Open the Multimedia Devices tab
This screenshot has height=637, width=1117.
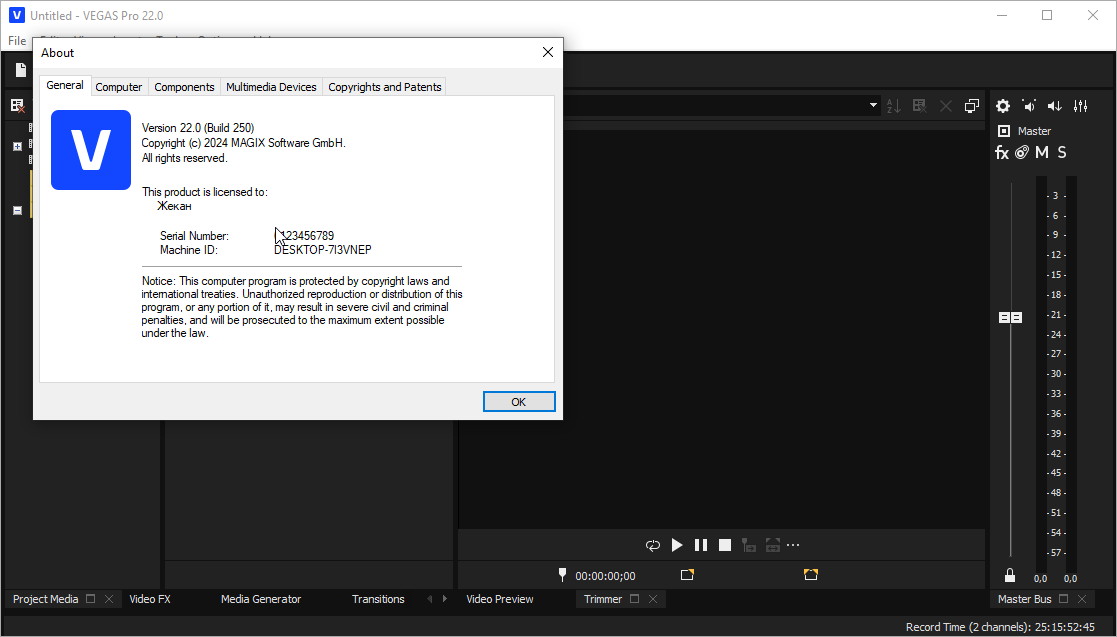click(271, 87)
